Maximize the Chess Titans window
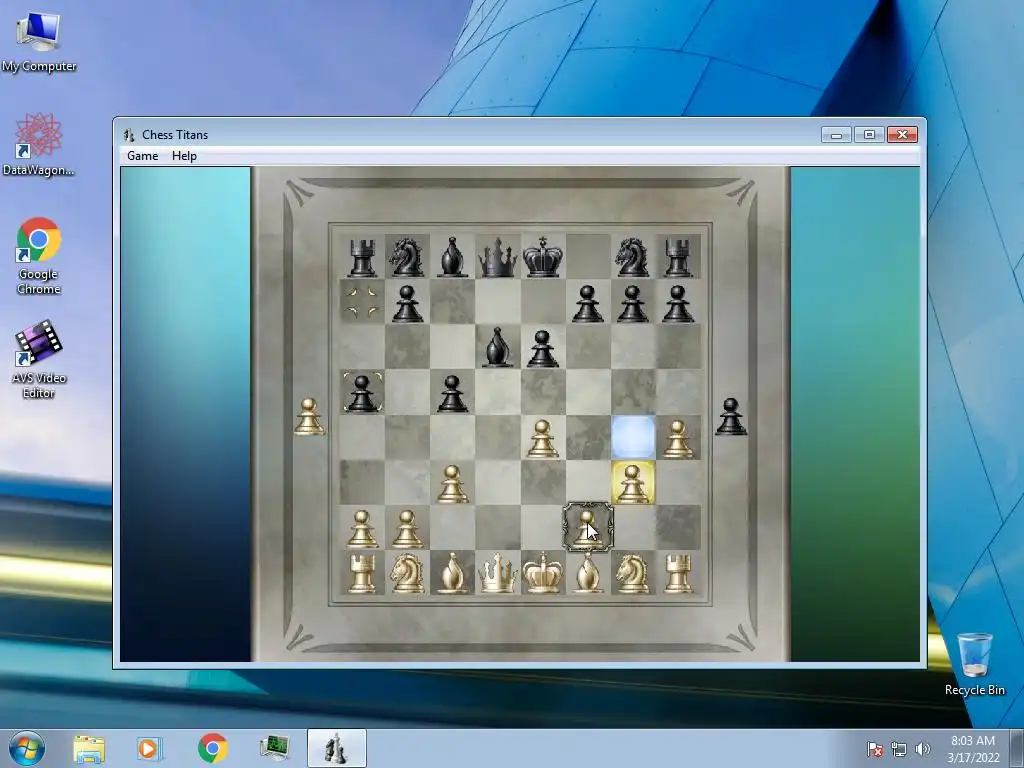This screenshot has height=768, width=1024. [x=869, y=135]
